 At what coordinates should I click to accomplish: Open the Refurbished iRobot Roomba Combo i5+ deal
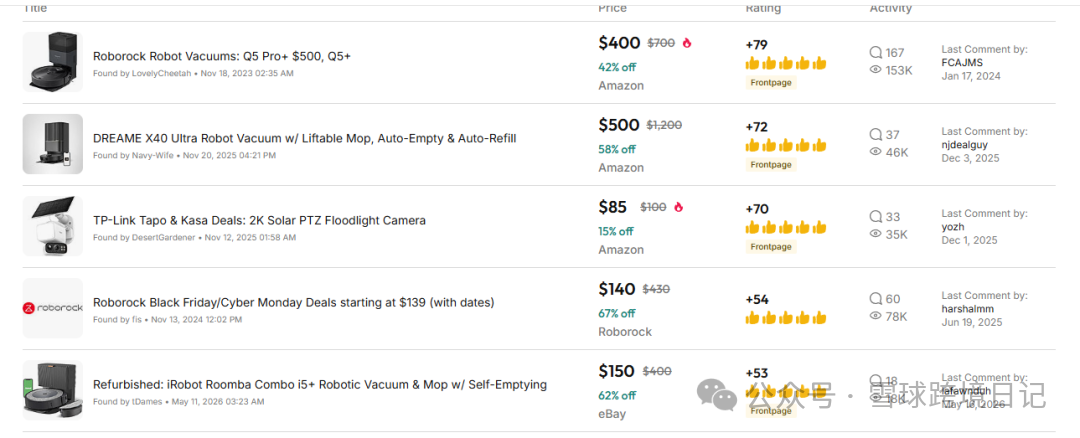click(x=320, y=384)
